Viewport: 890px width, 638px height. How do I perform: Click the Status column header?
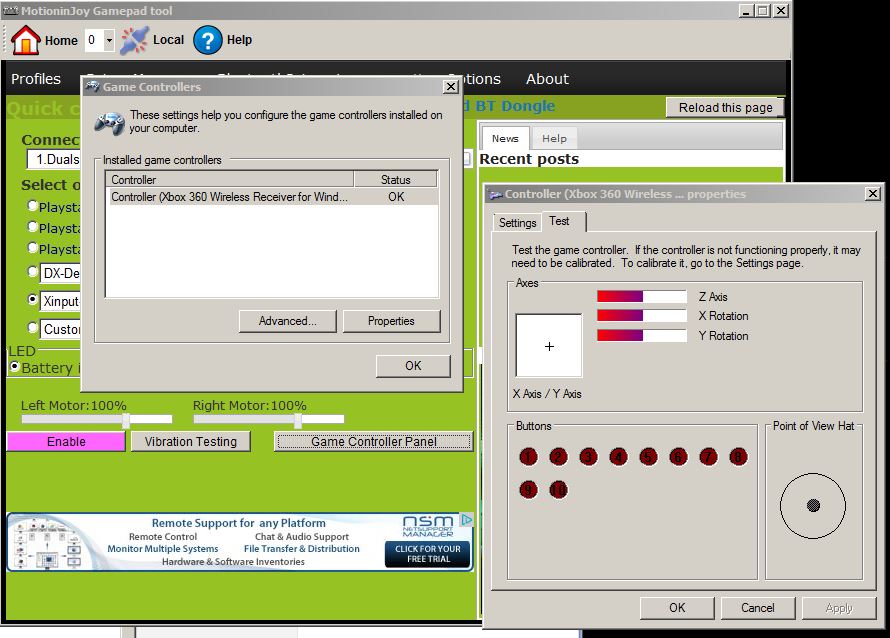tap(396, 179)
